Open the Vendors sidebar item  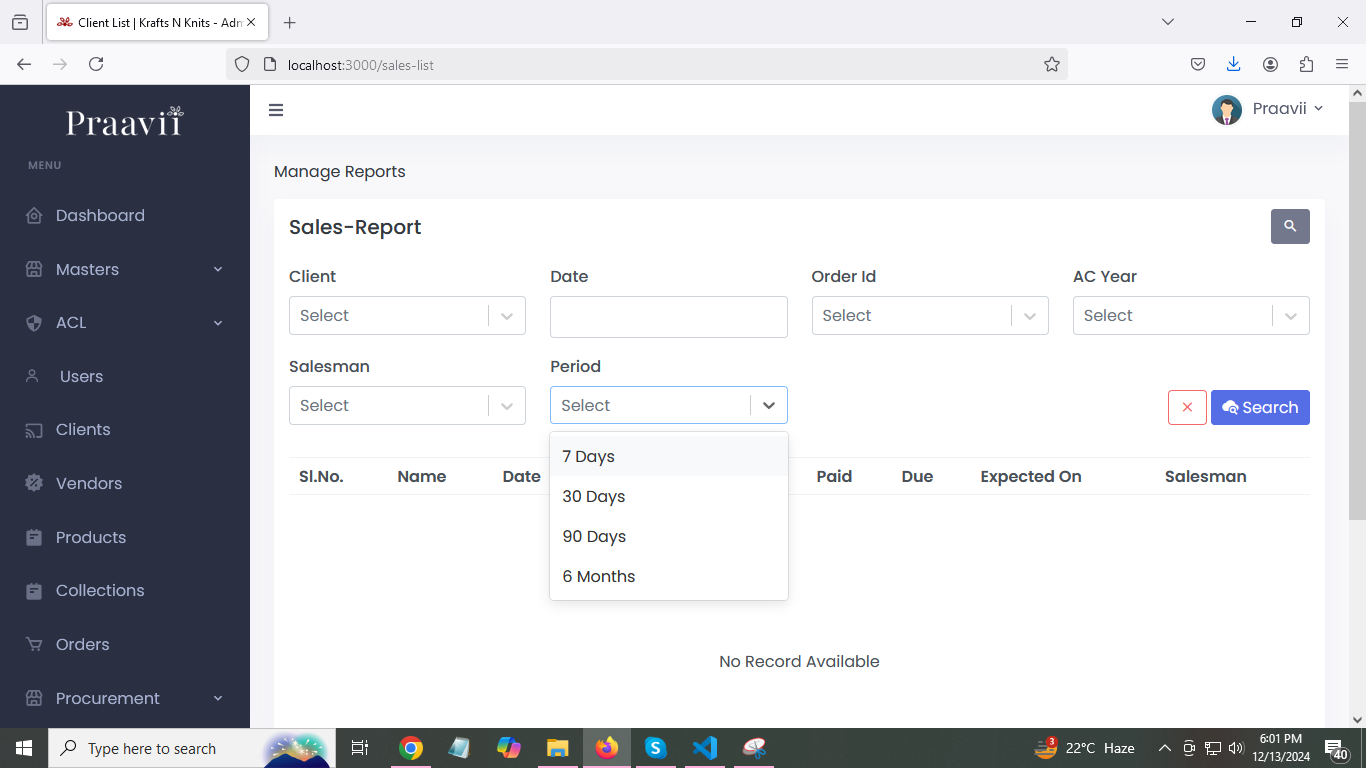coord(88,484)
